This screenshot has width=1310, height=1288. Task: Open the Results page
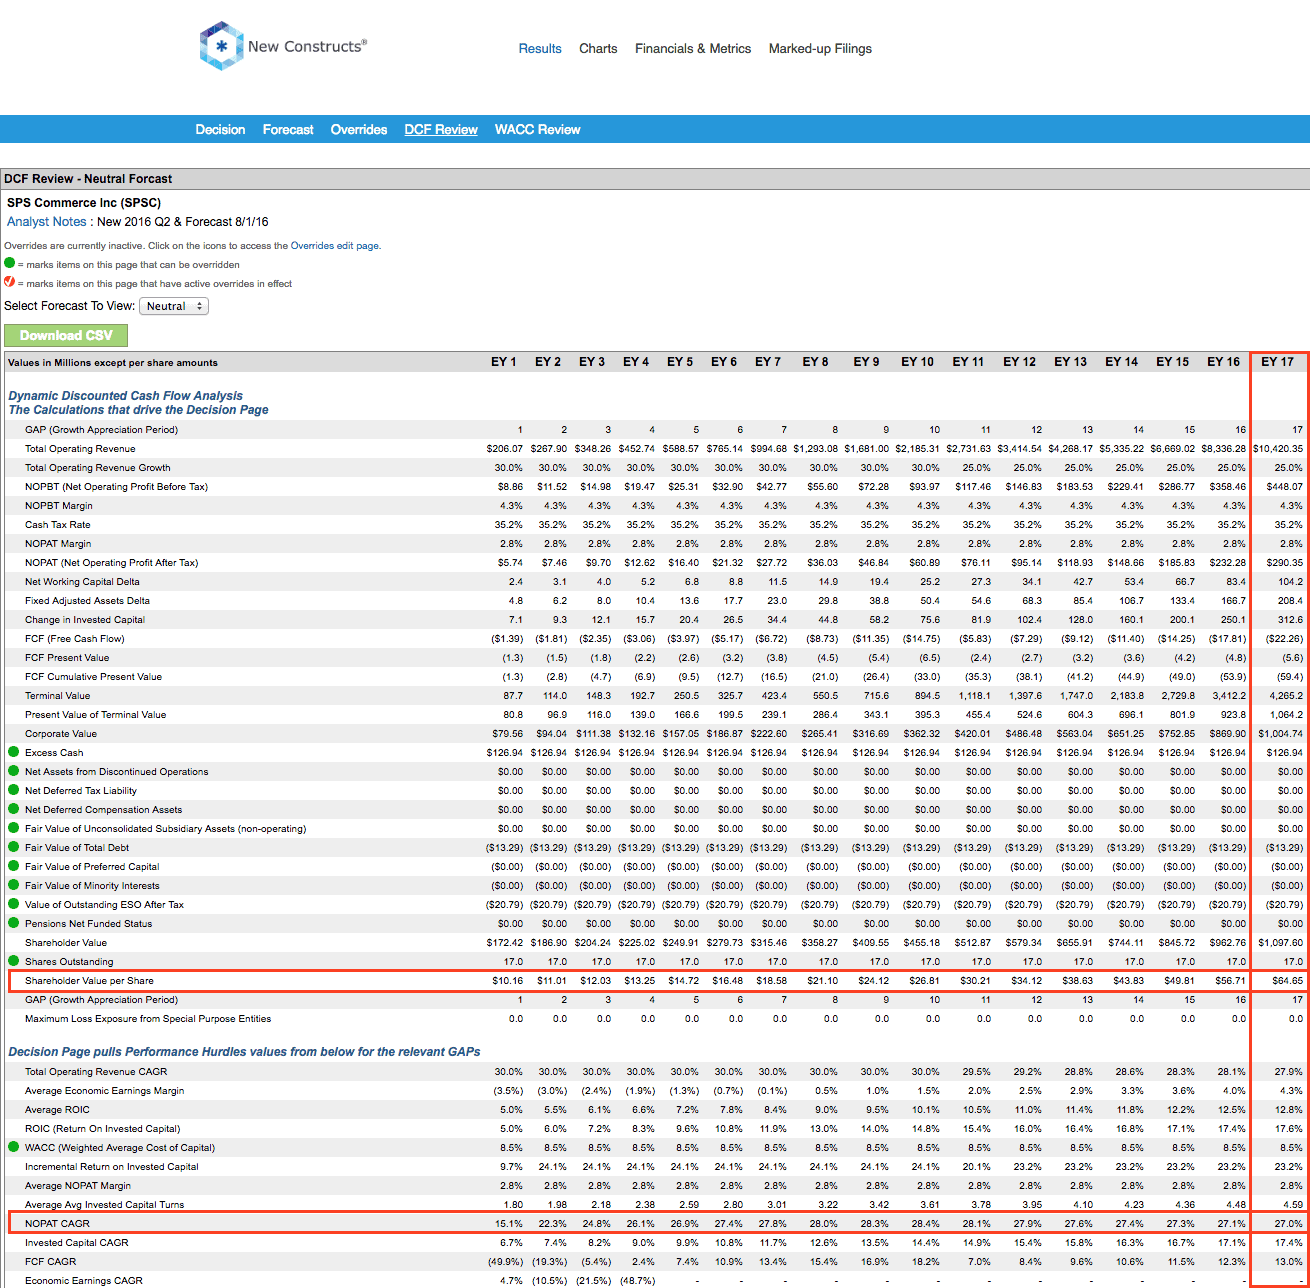(x=540, y=48)
